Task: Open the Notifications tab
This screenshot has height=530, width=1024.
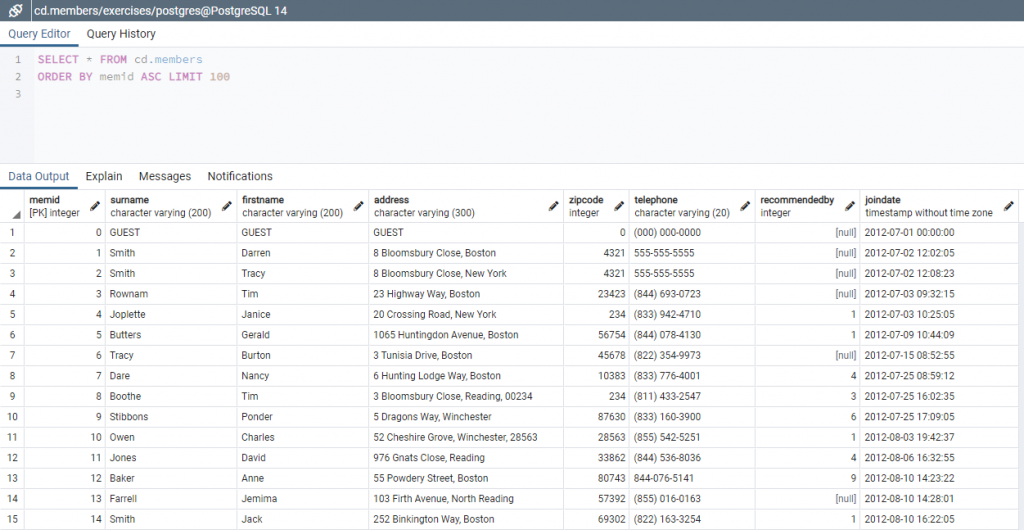Action: click(x=240, y=176)
